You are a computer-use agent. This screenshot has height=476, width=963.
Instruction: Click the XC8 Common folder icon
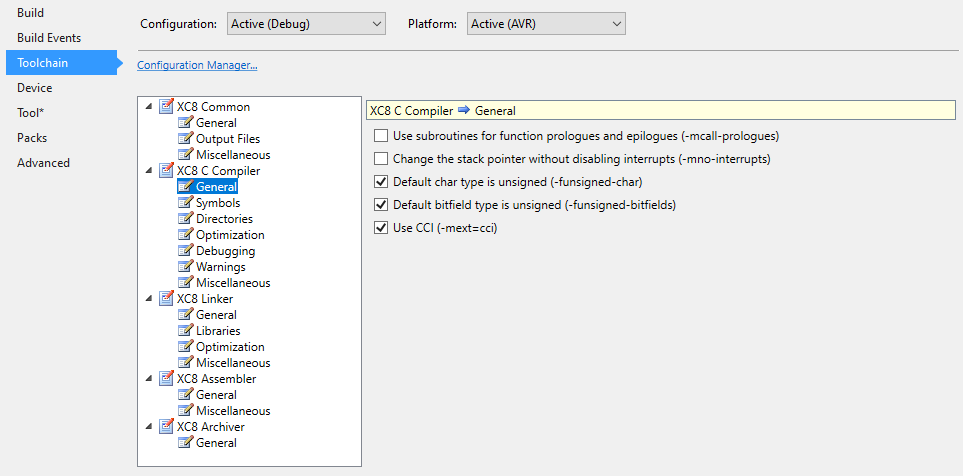pos(166,107)
